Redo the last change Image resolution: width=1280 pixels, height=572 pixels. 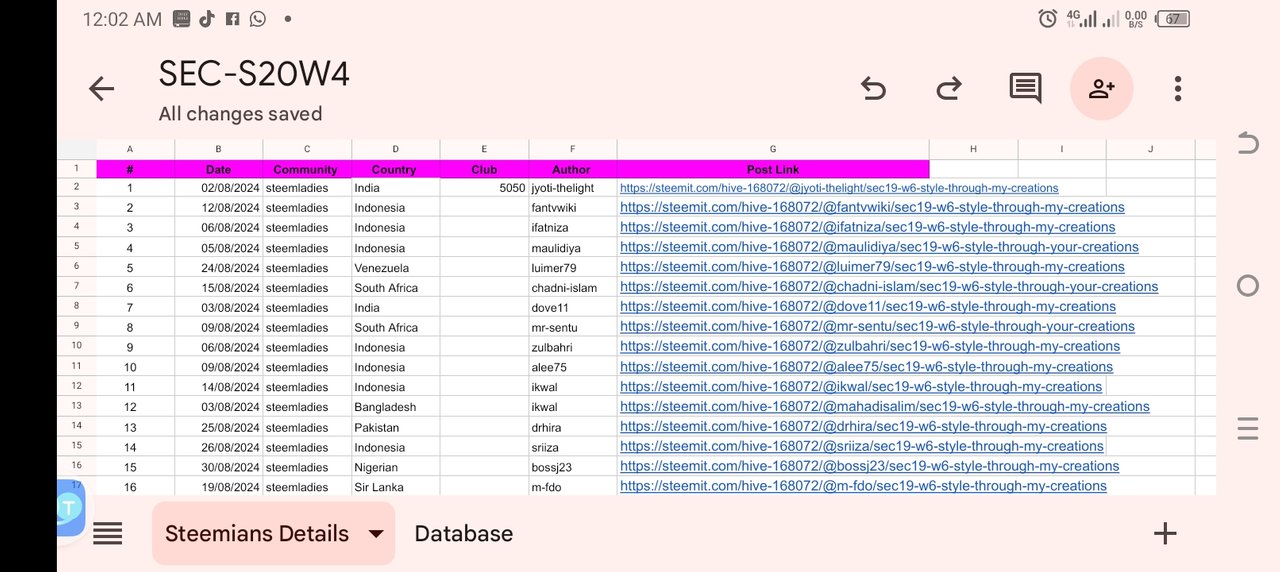click(949, 89)
